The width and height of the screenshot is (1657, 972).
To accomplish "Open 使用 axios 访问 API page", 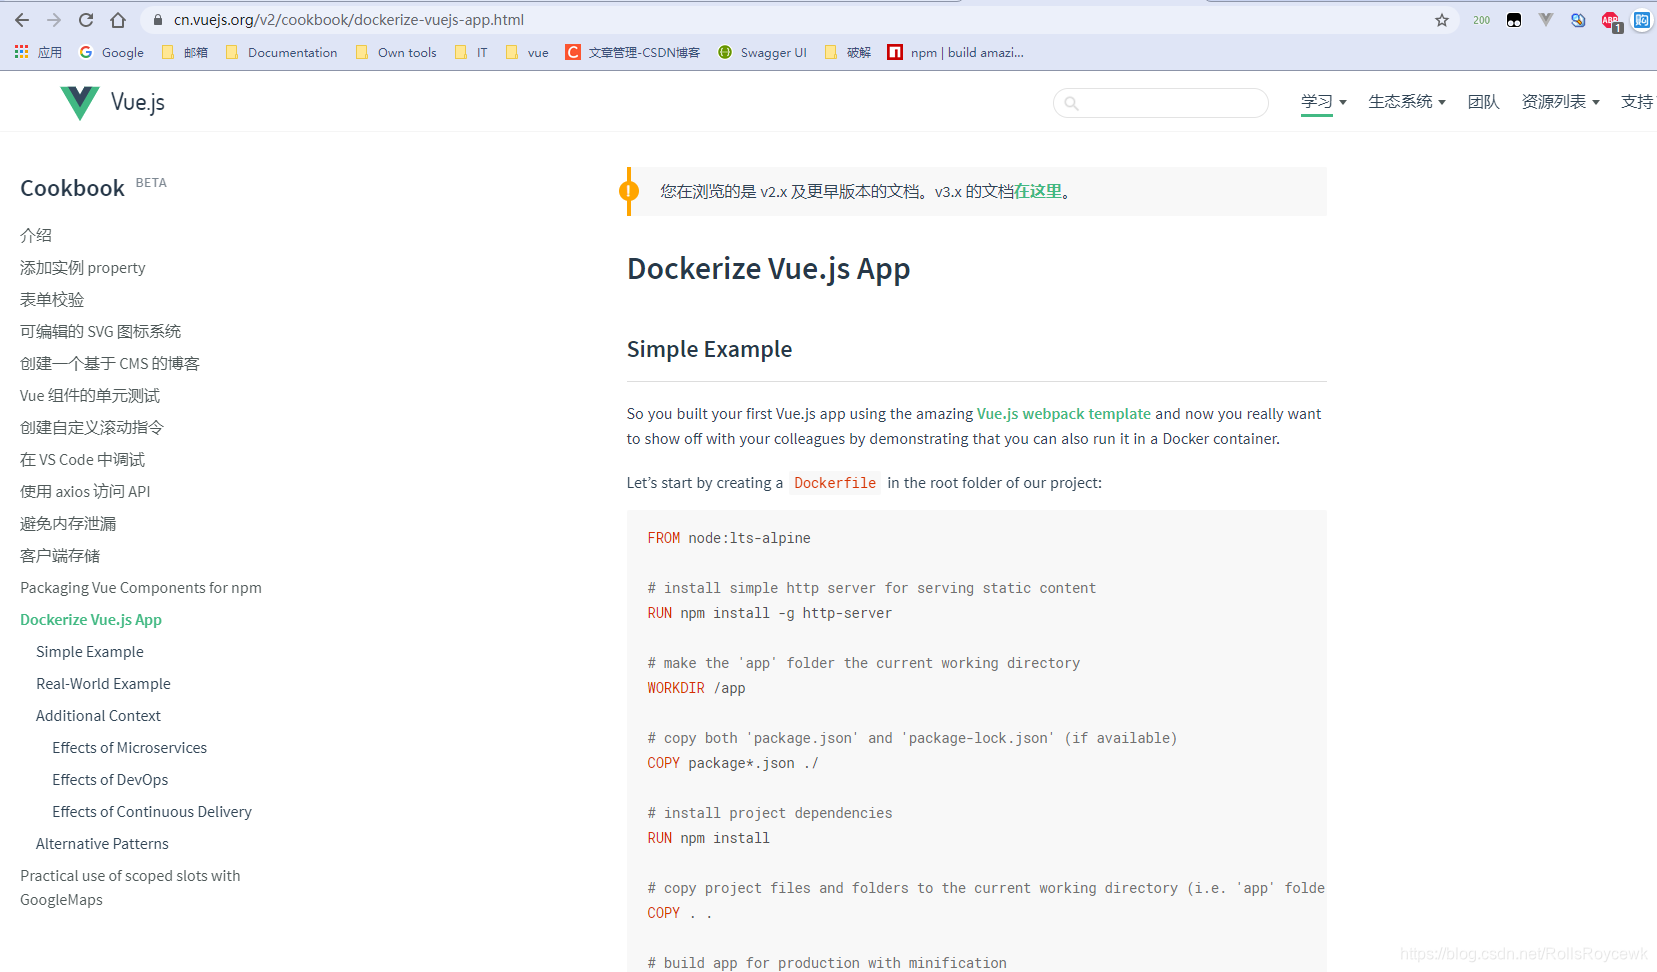I will [x=85, y=491].
